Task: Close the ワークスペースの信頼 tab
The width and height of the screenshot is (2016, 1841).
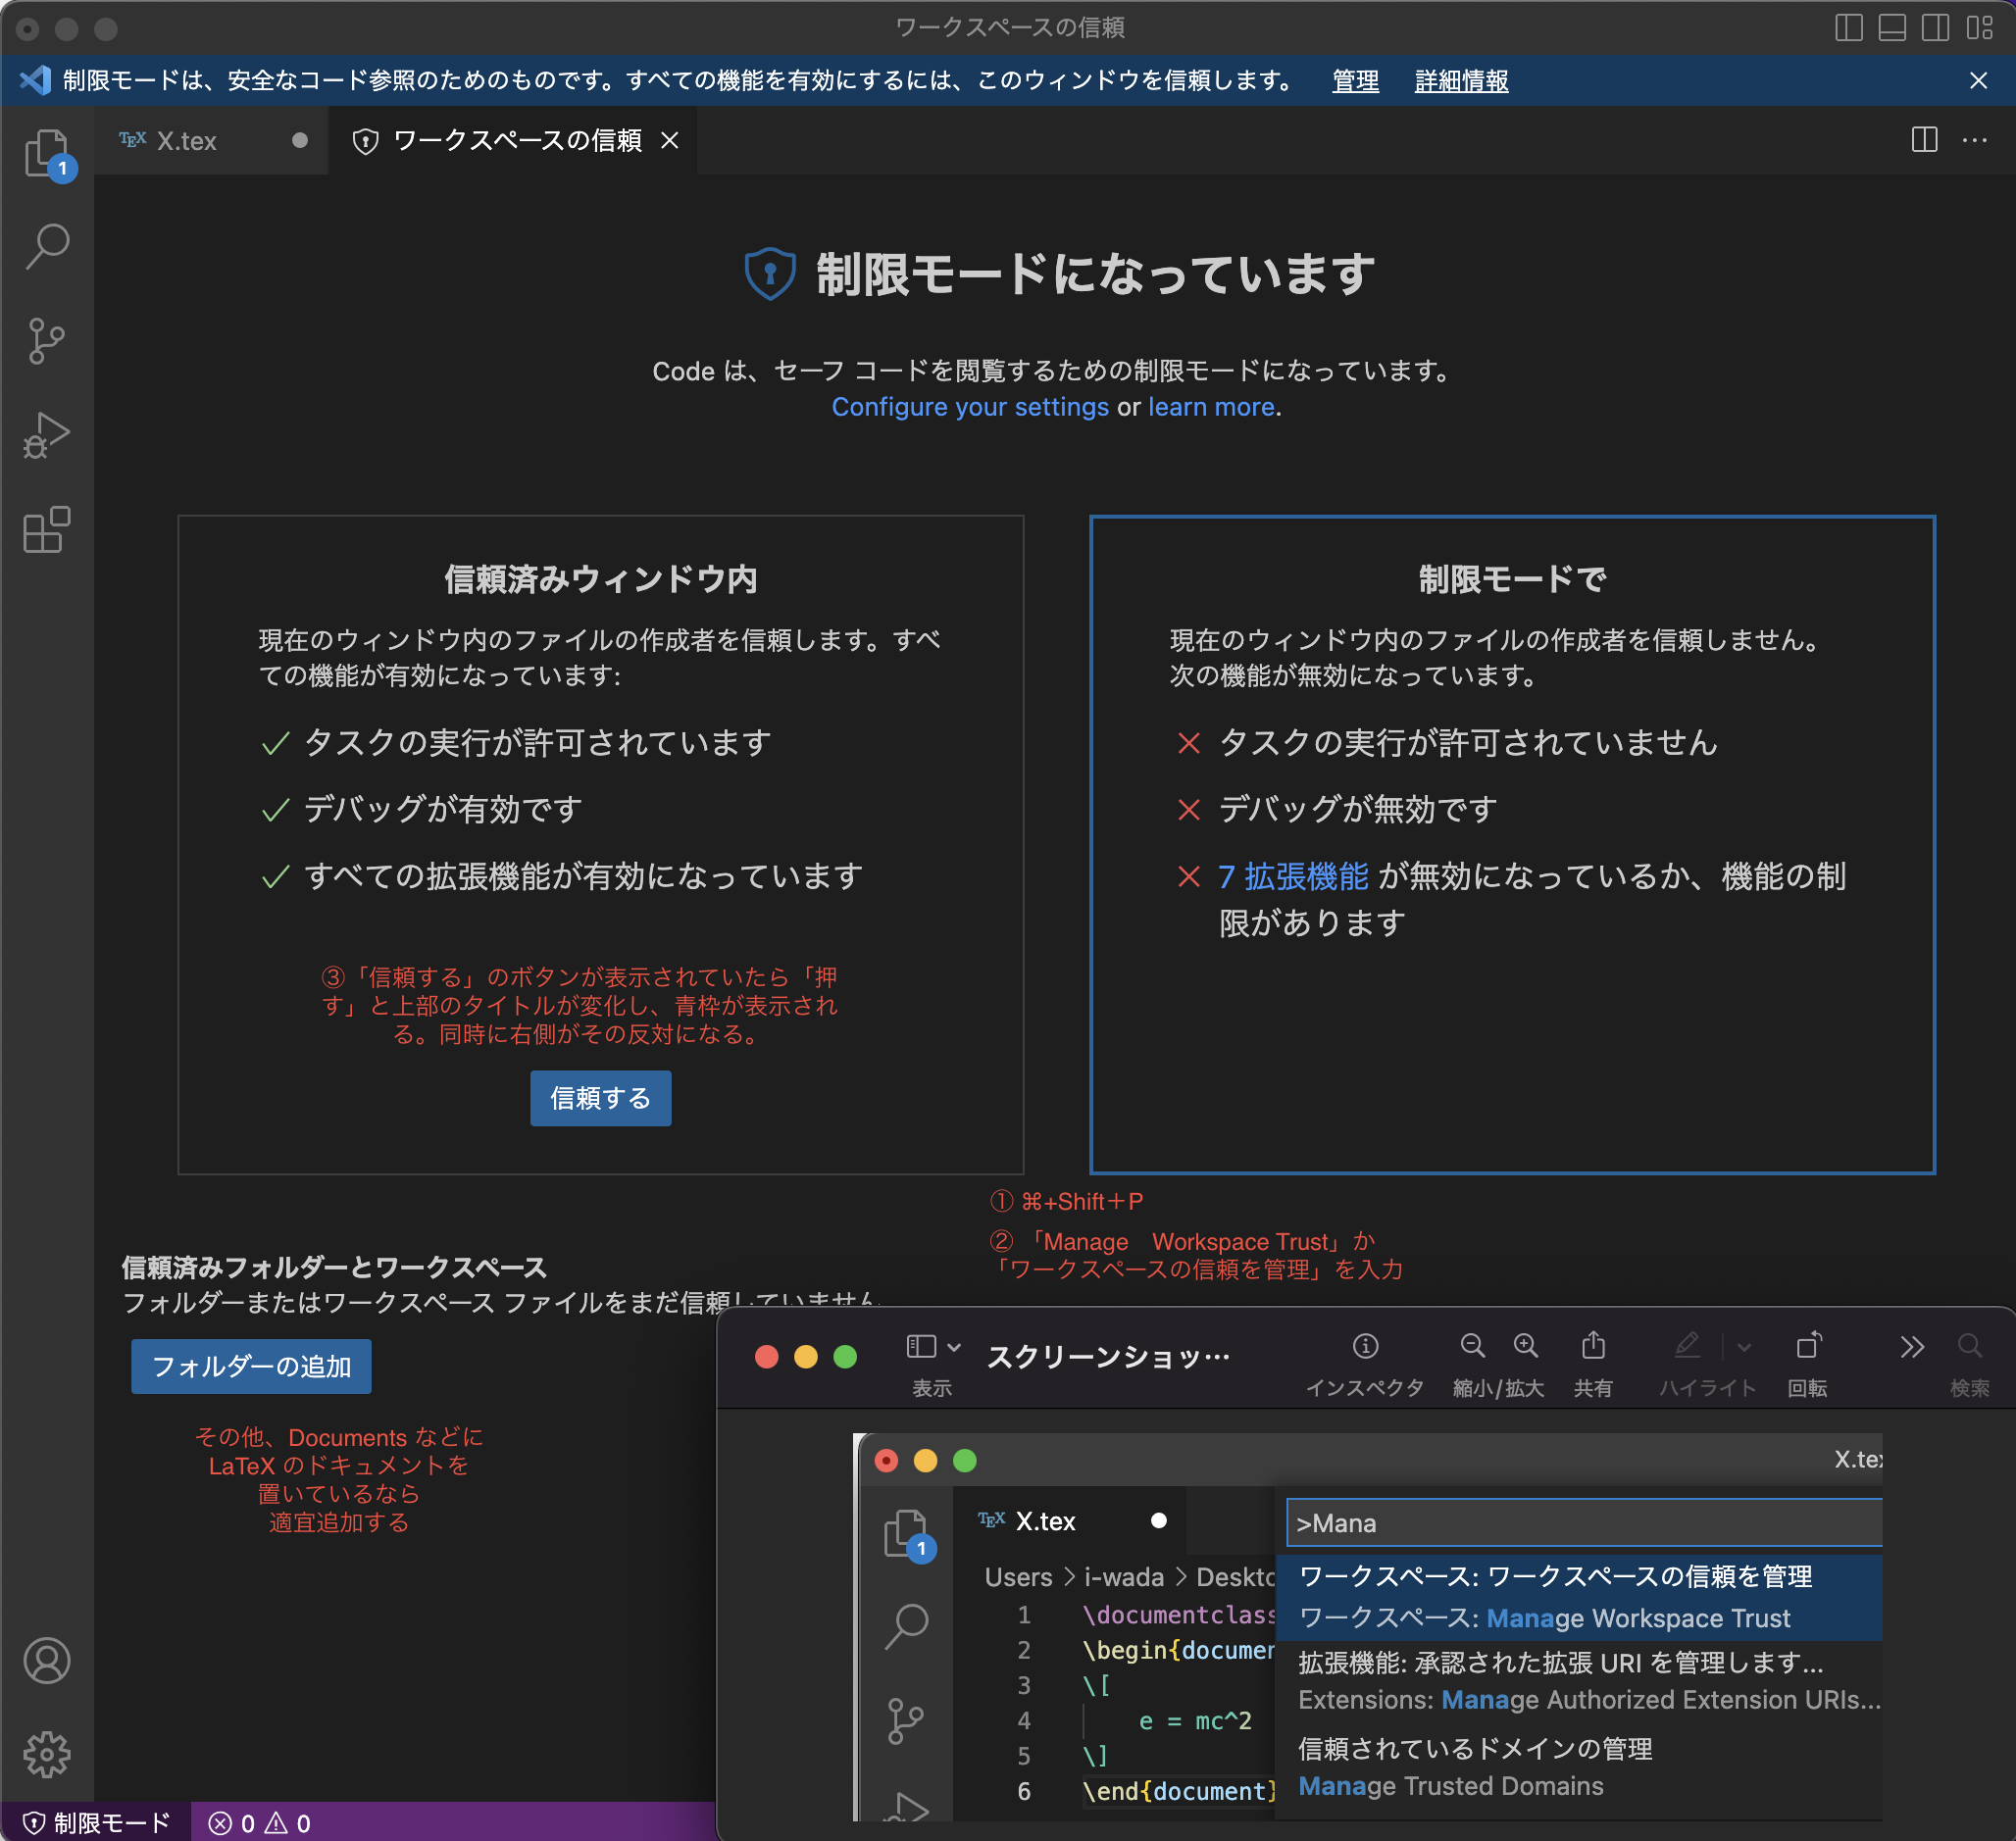Action: pos(670,141)
